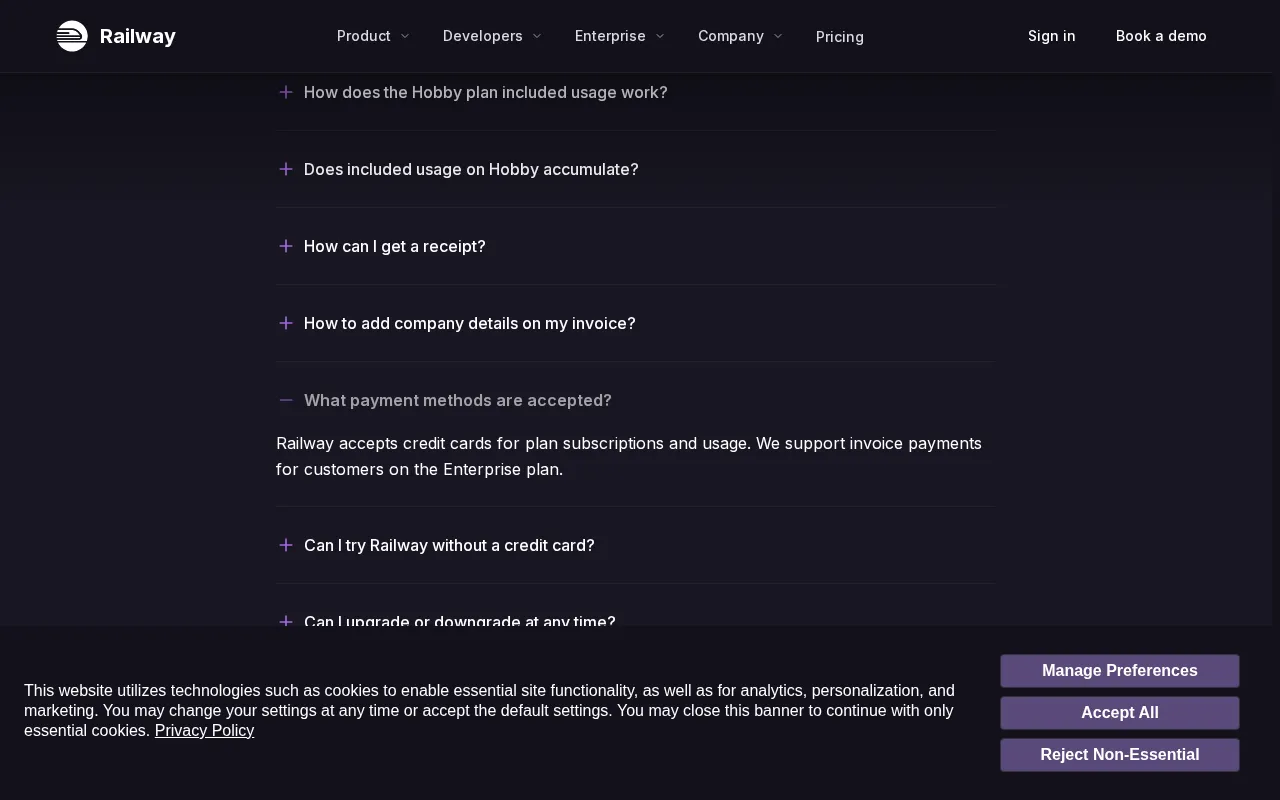Click the payment methods answer text
The image size is (1280, 800).
pyautogui.click(x=629, y=456)
